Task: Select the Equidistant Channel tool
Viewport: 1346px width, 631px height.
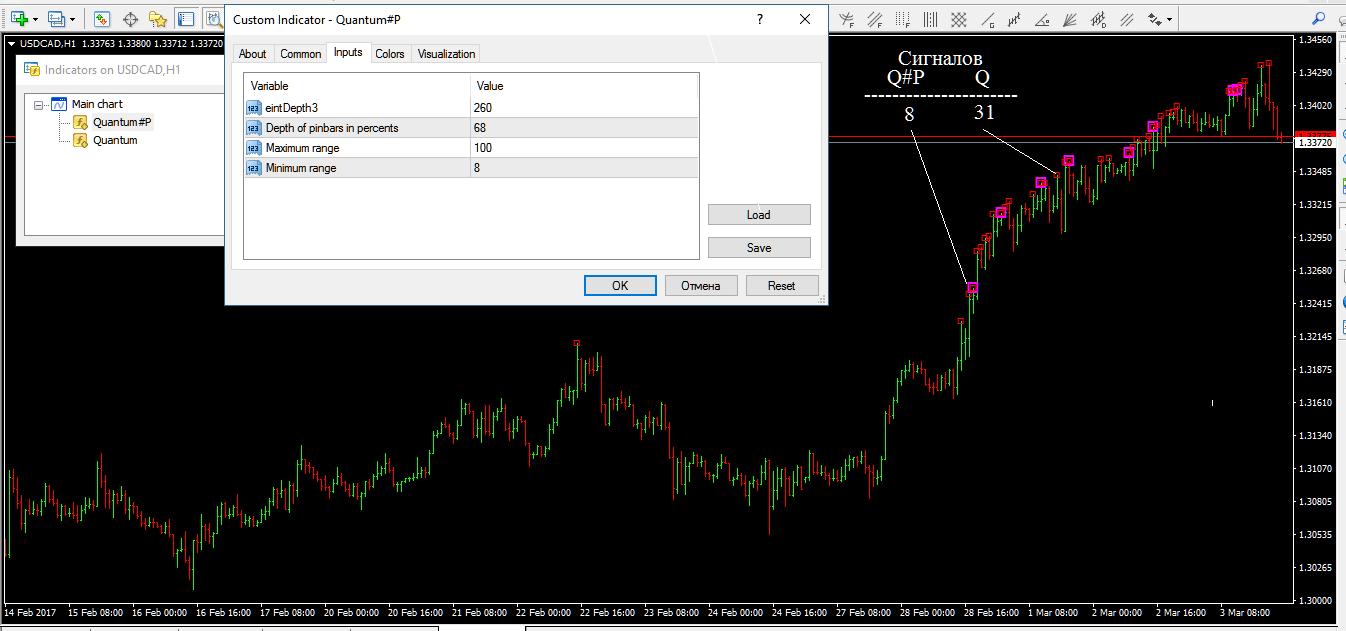Action: [1127, 19]
